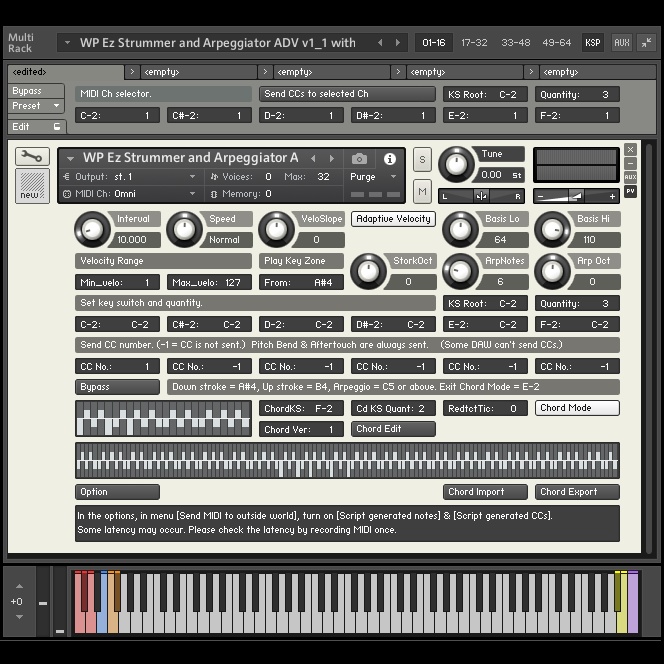
Task: Switch to the 17-32 instrument page
Action: [x=474, y=42]
